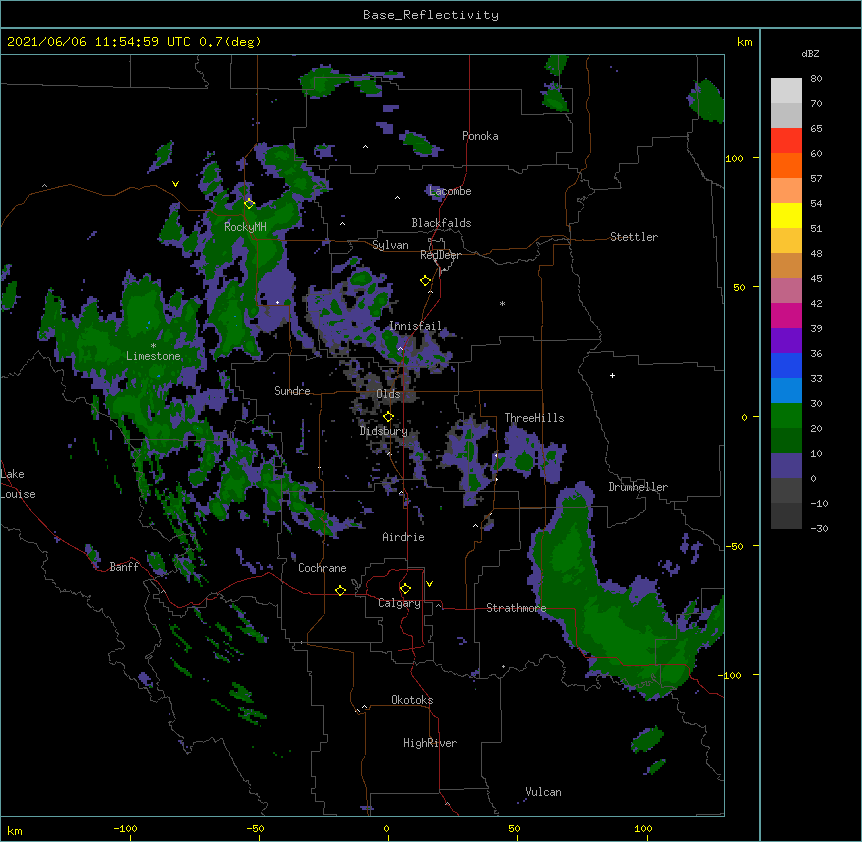862x842 pixels.
Task: Select the magenta 39-42 dBZ legend swatch
Action: click(786, 315)
